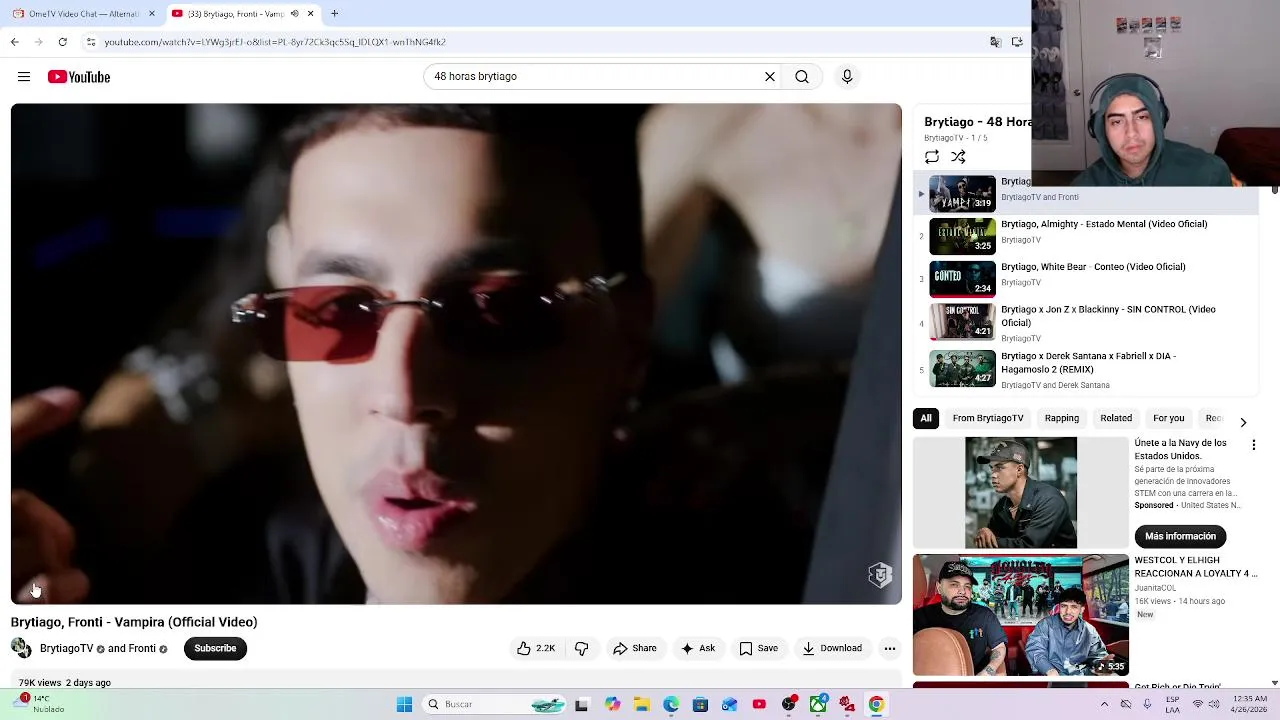Open a new browser tab
This screenshot has width=1280, height=720.
pyautogui.click(x=335, y=14)
